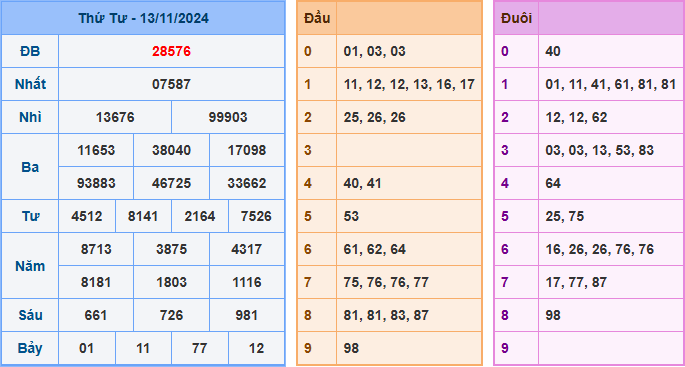
Task: Select the "Sáu" row label
Action: tap(30, 315)
